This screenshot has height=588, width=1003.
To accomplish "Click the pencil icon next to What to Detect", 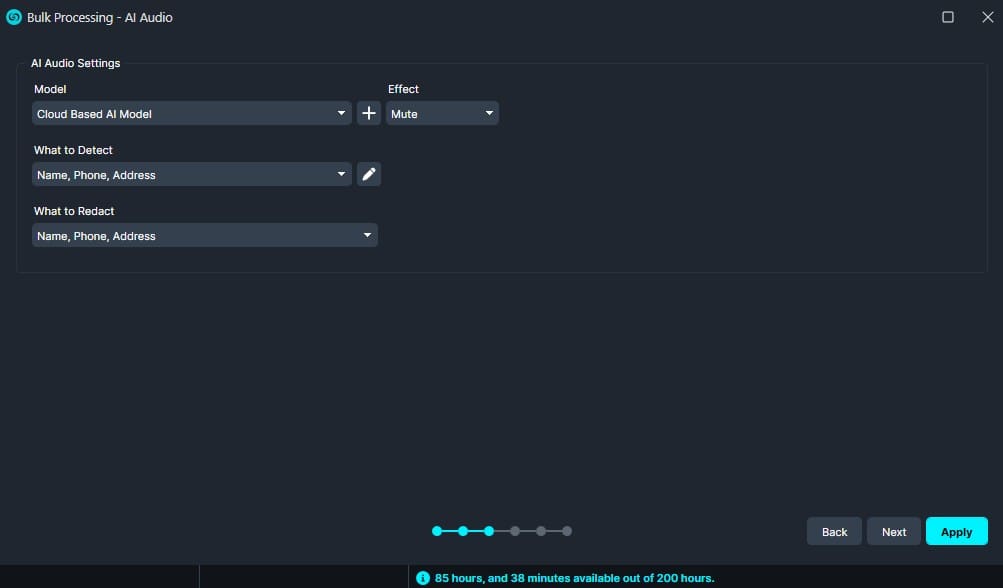I will (x=368, y=174).
